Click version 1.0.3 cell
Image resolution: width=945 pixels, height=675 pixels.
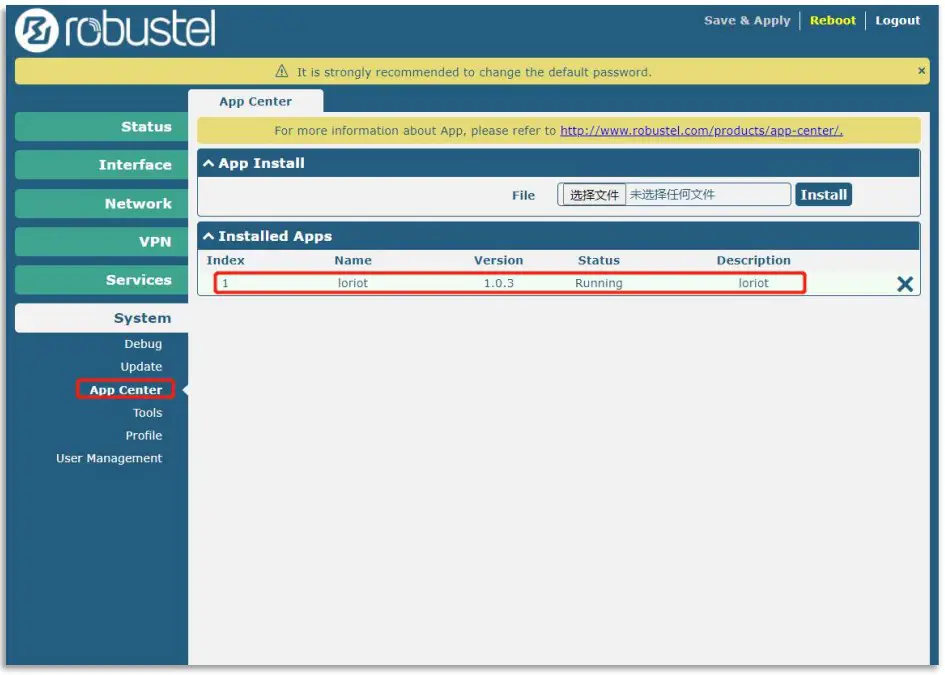click(498, 283)
